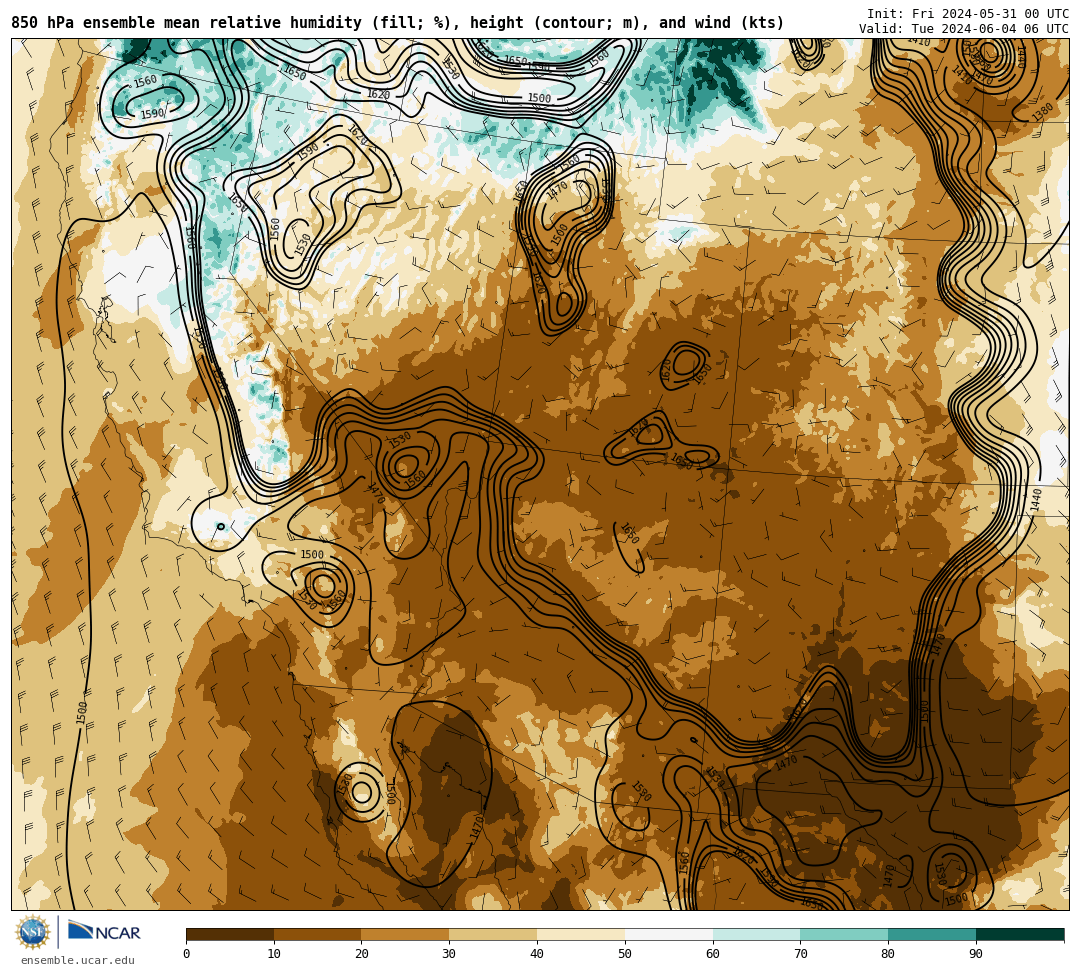The width and height of the screenshot is (1080, 973).
Task: Click the 'Valid: Tue 2024-06-04 06 UTC' text
Action: 964,29
